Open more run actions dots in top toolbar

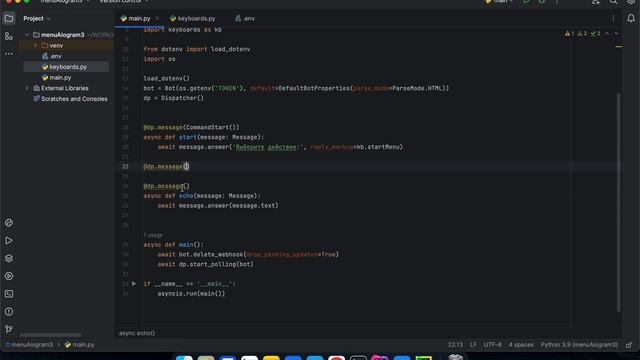coord(557,2)
